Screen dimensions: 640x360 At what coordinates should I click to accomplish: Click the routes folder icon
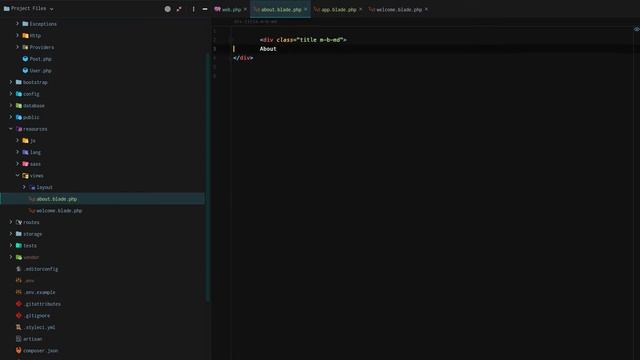click(x=19, y=222)
